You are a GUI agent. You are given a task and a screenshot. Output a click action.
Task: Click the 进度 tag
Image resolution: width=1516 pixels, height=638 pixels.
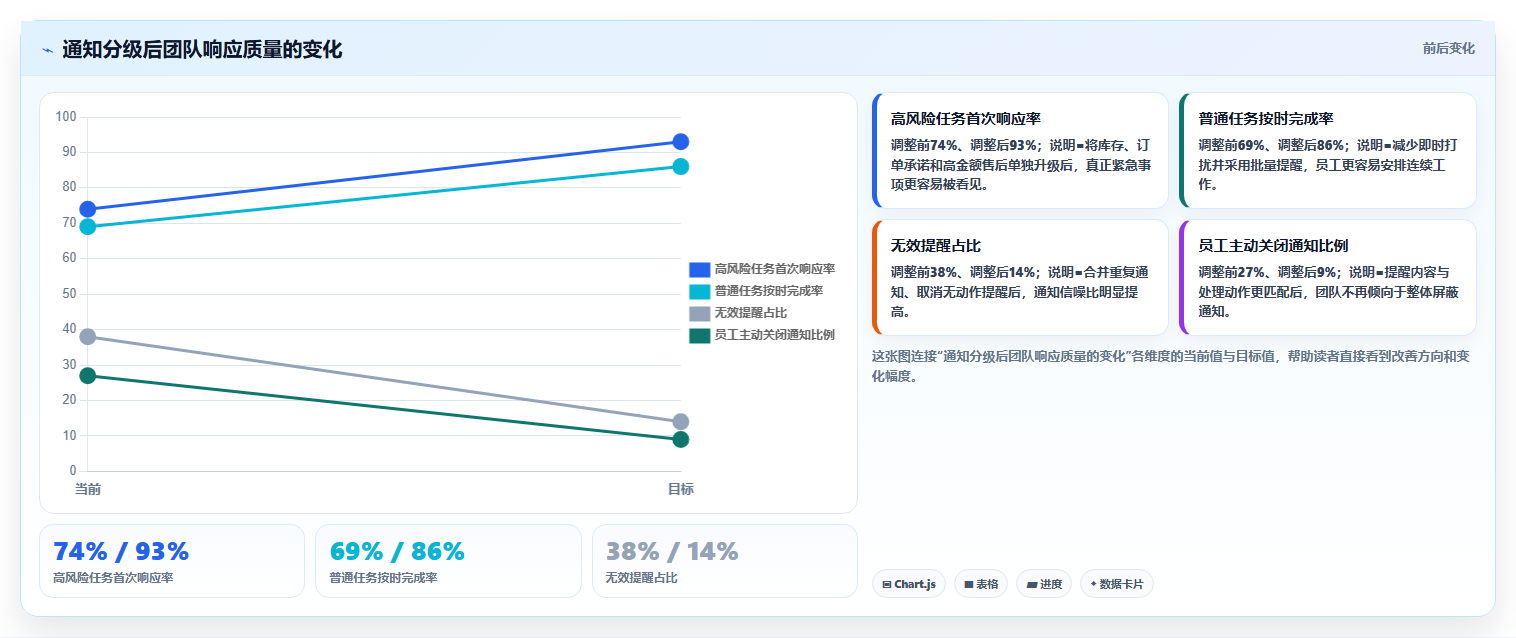coord(1045,584)
